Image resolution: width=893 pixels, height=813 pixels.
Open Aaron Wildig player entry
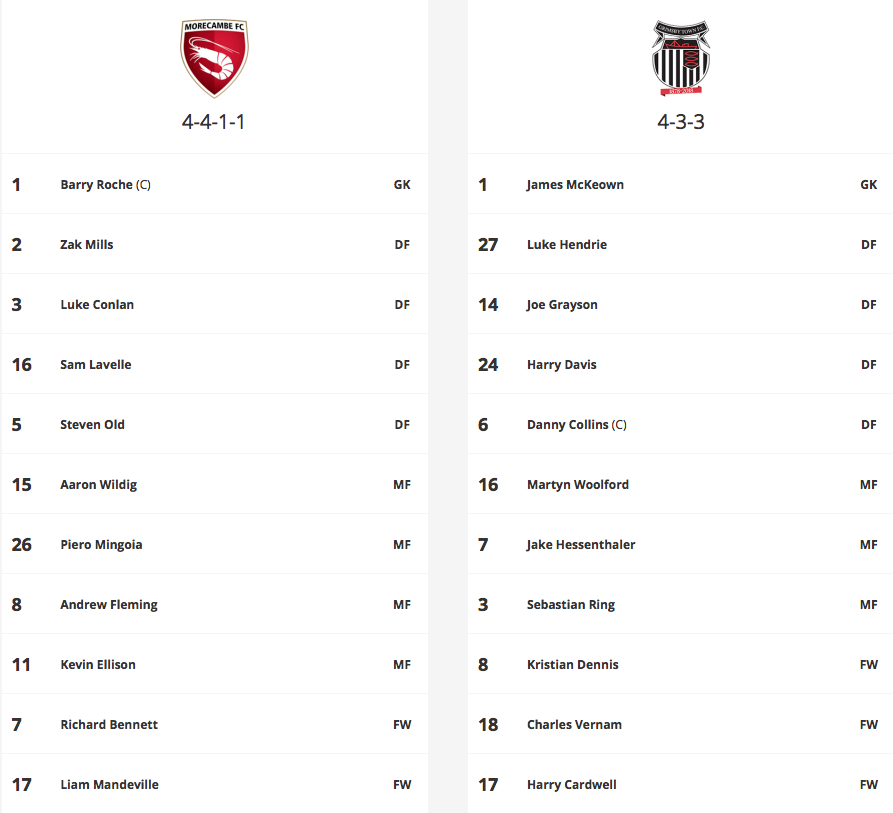point(99,484)
